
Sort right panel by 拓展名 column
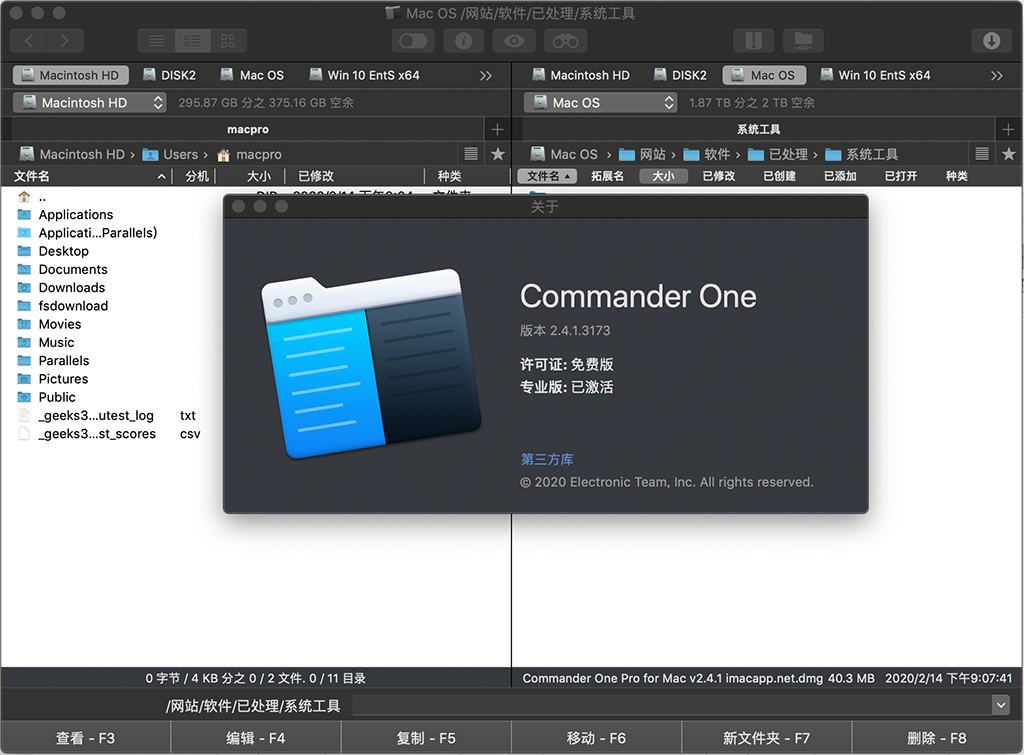(x=607, y=176)
